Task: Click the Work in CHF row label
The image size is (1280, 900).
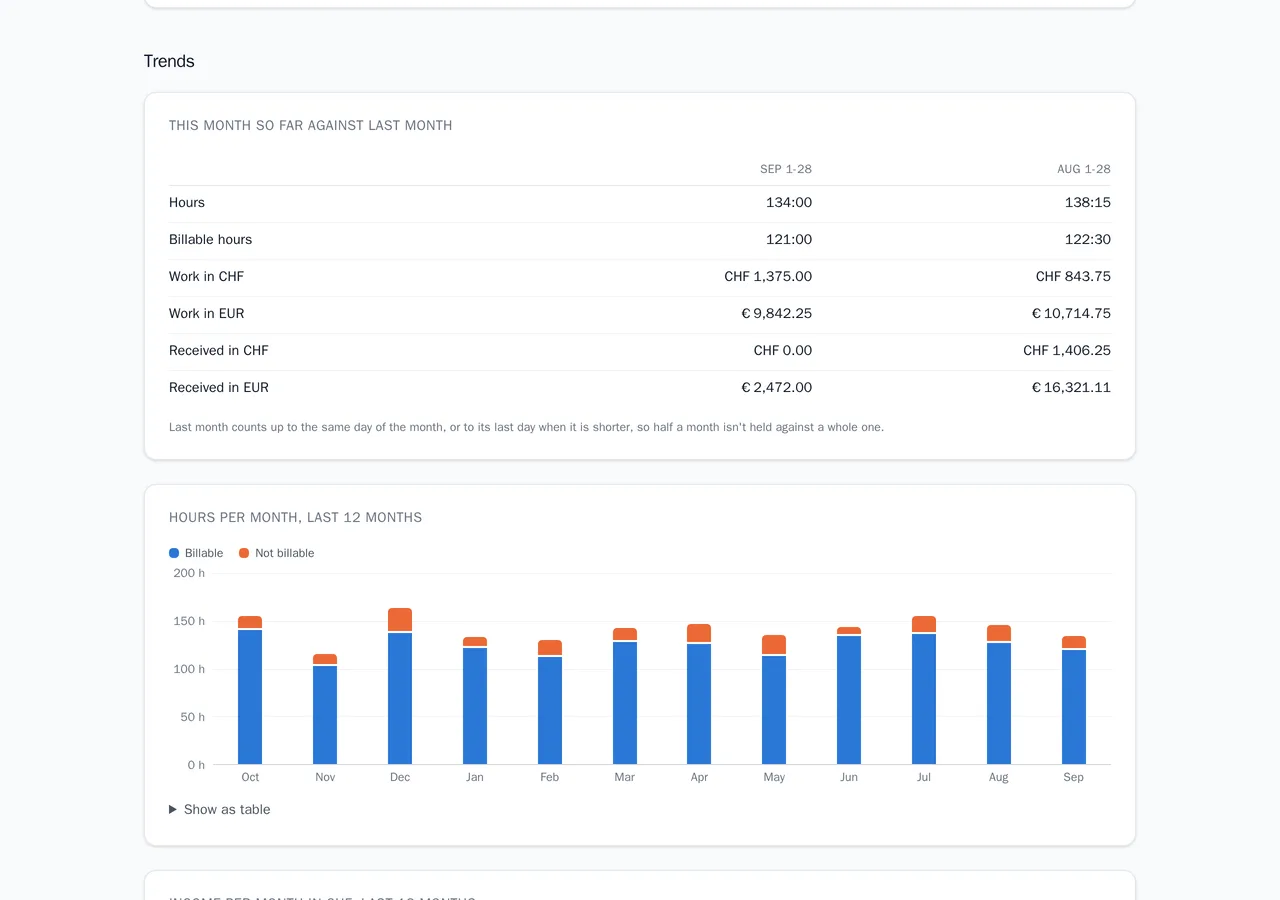Action: [x=206, y=277]
